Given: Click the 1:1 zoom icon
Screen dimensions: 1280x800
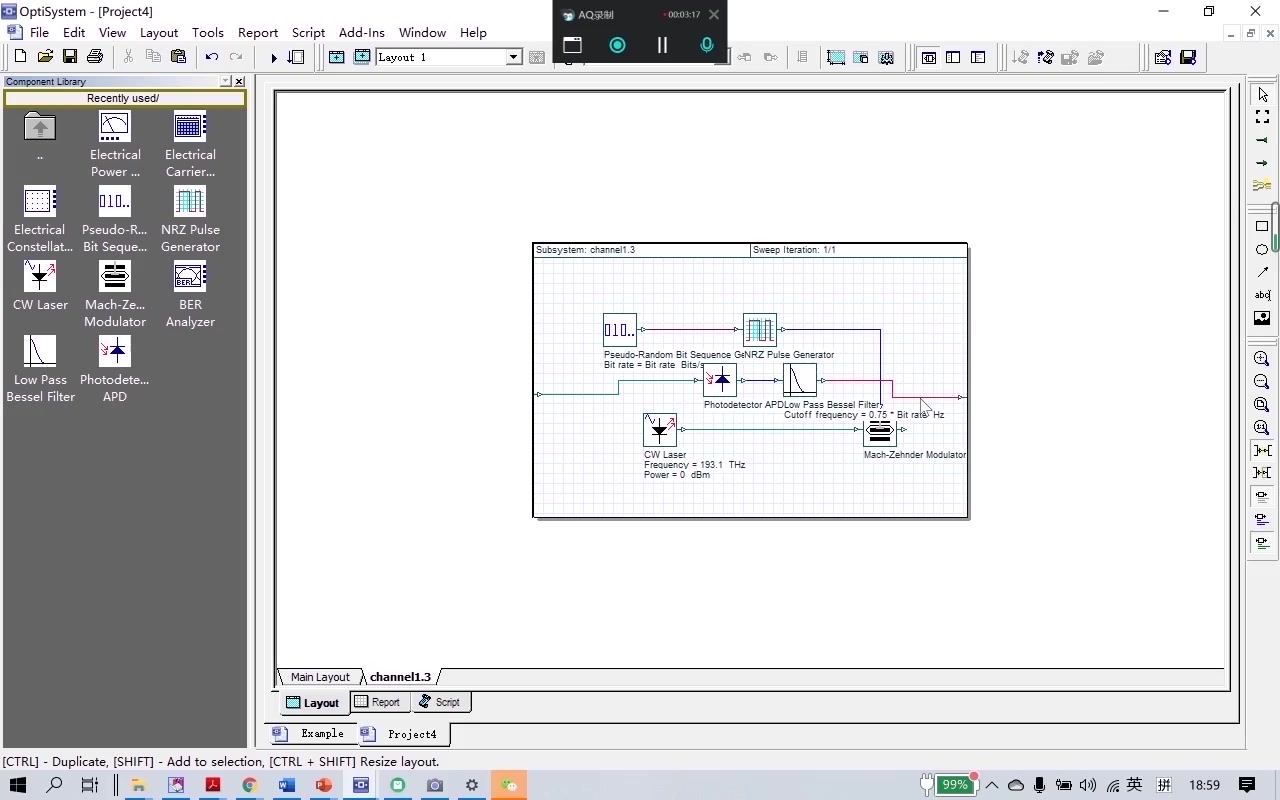Looking at the screenshot, I should click(x=1262, y=428).
